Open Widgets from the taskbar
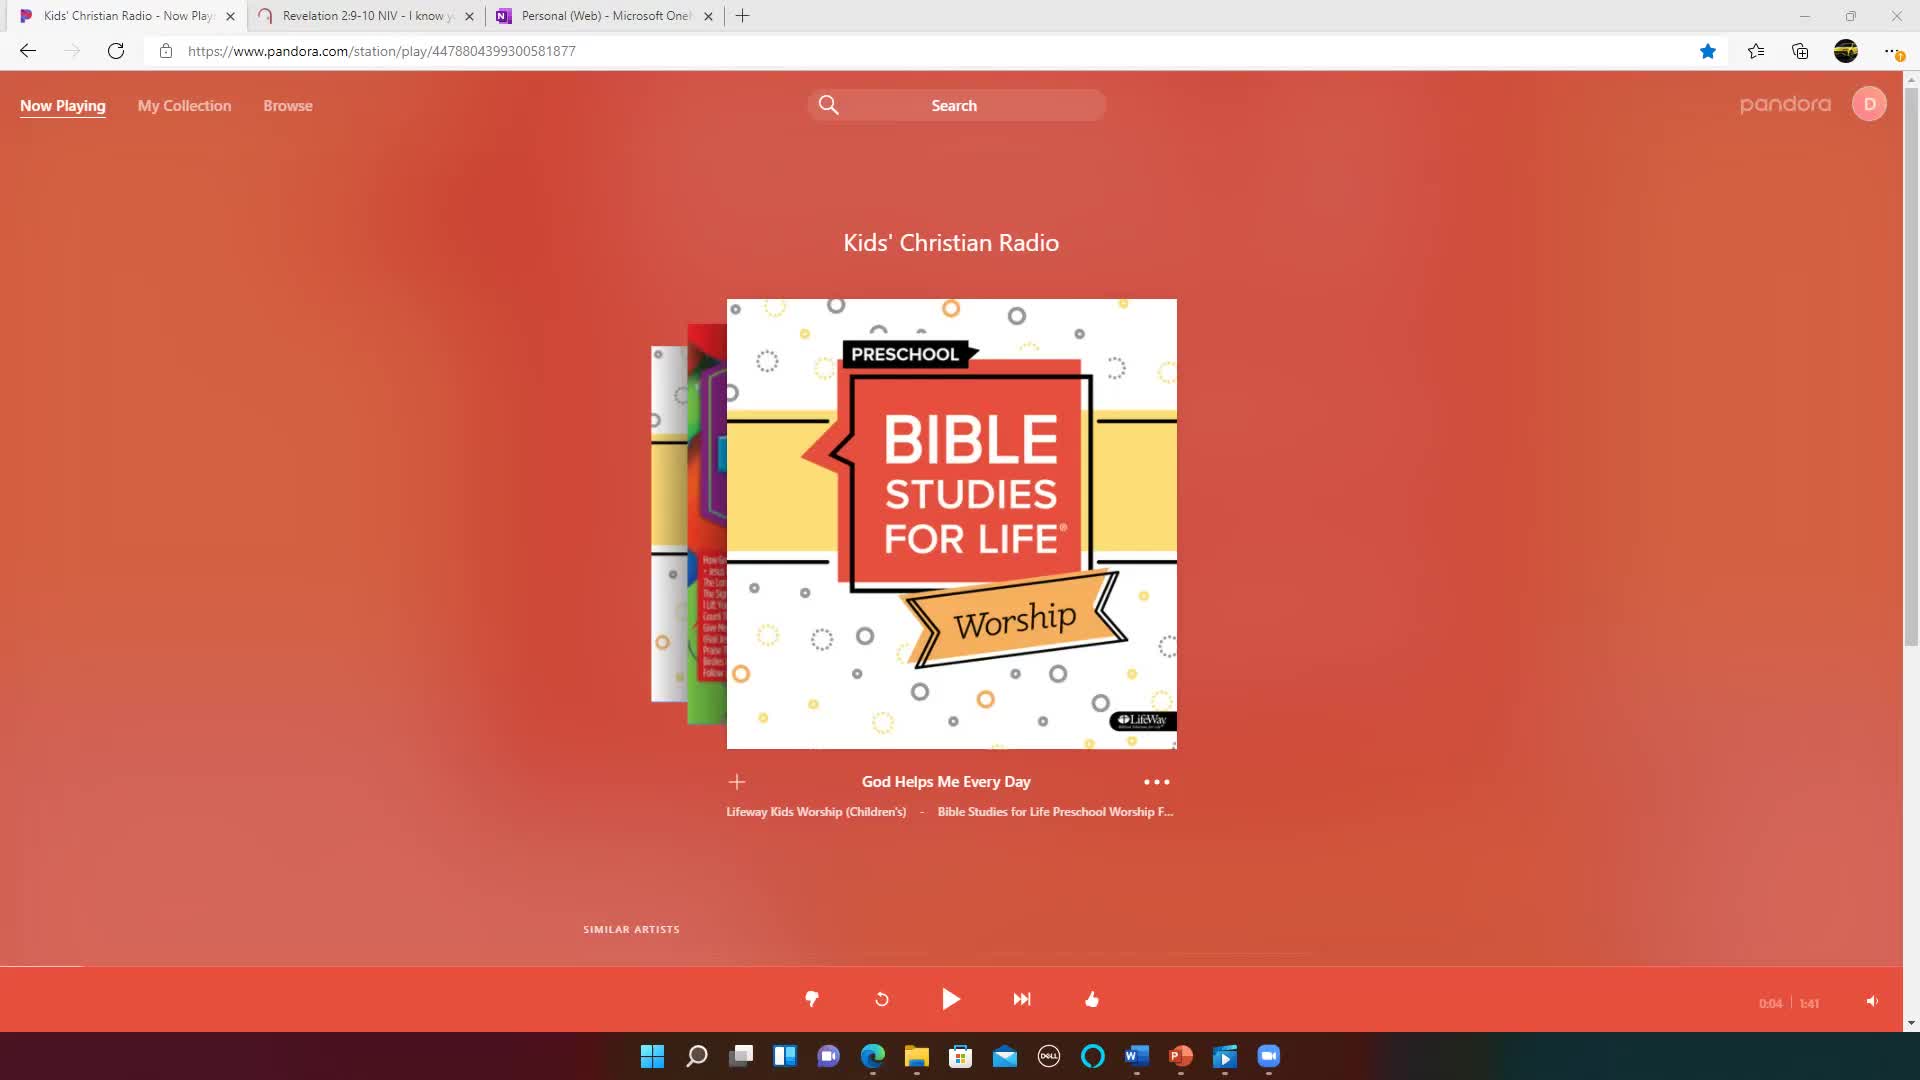 pos(785,1056)
